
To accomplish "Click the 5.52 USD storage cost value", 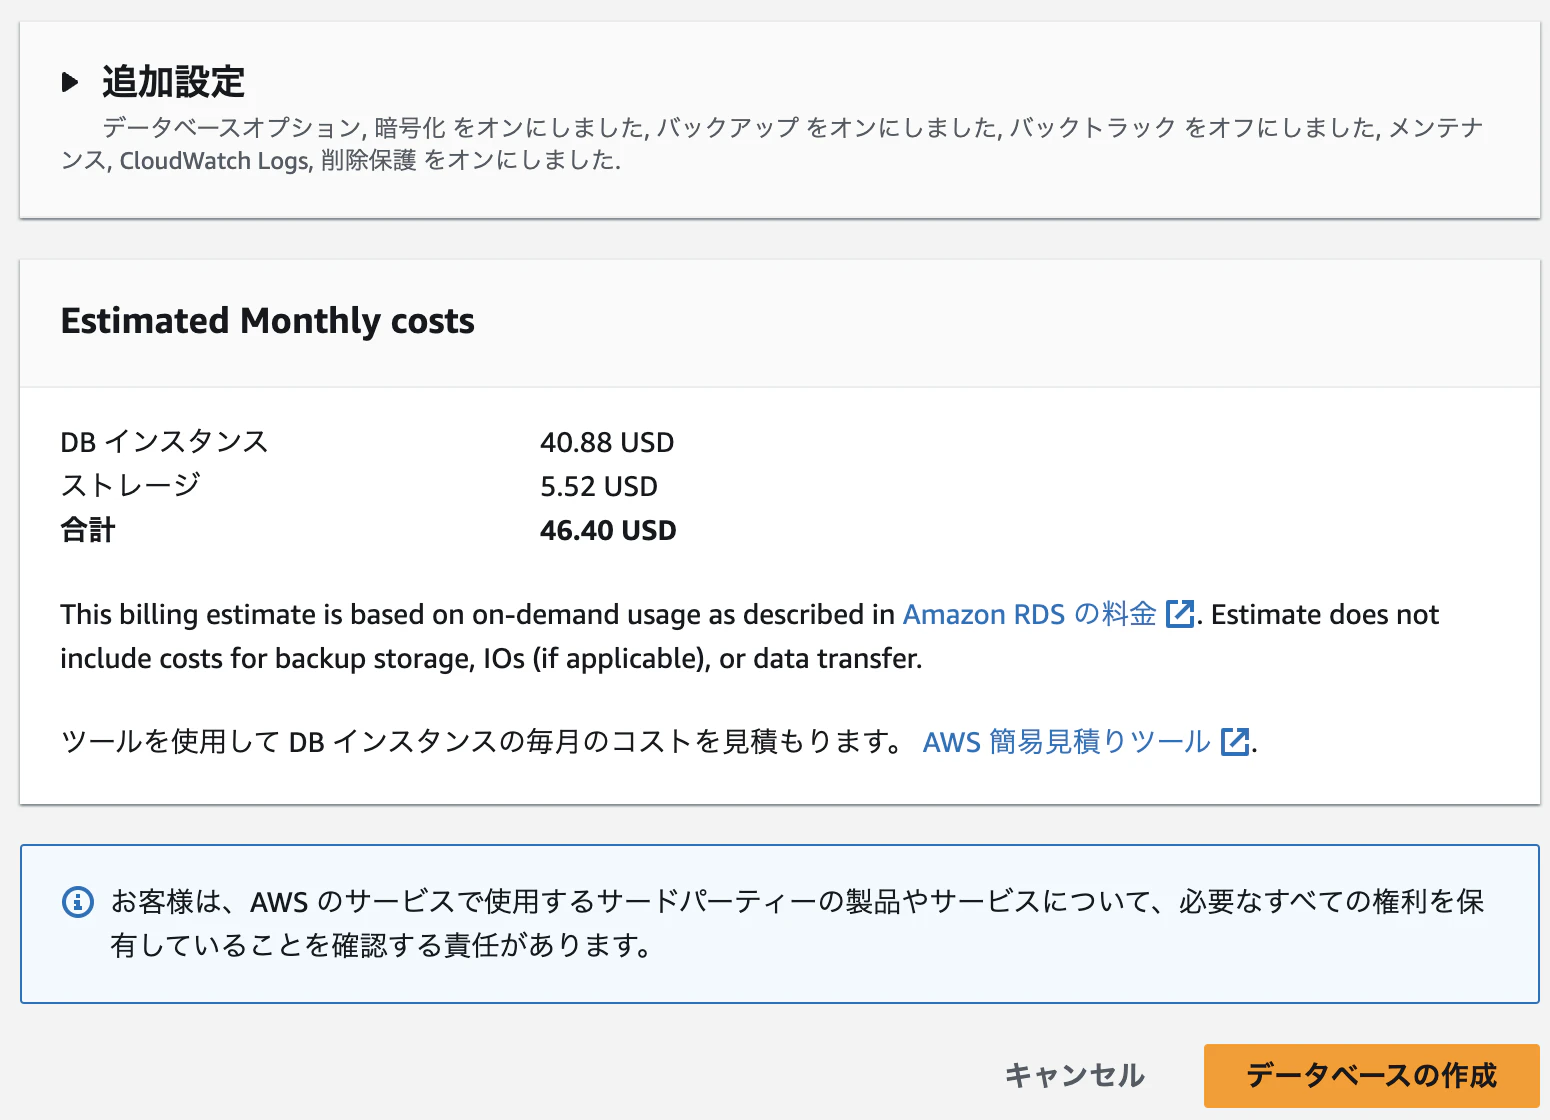I will click(599, 486).
